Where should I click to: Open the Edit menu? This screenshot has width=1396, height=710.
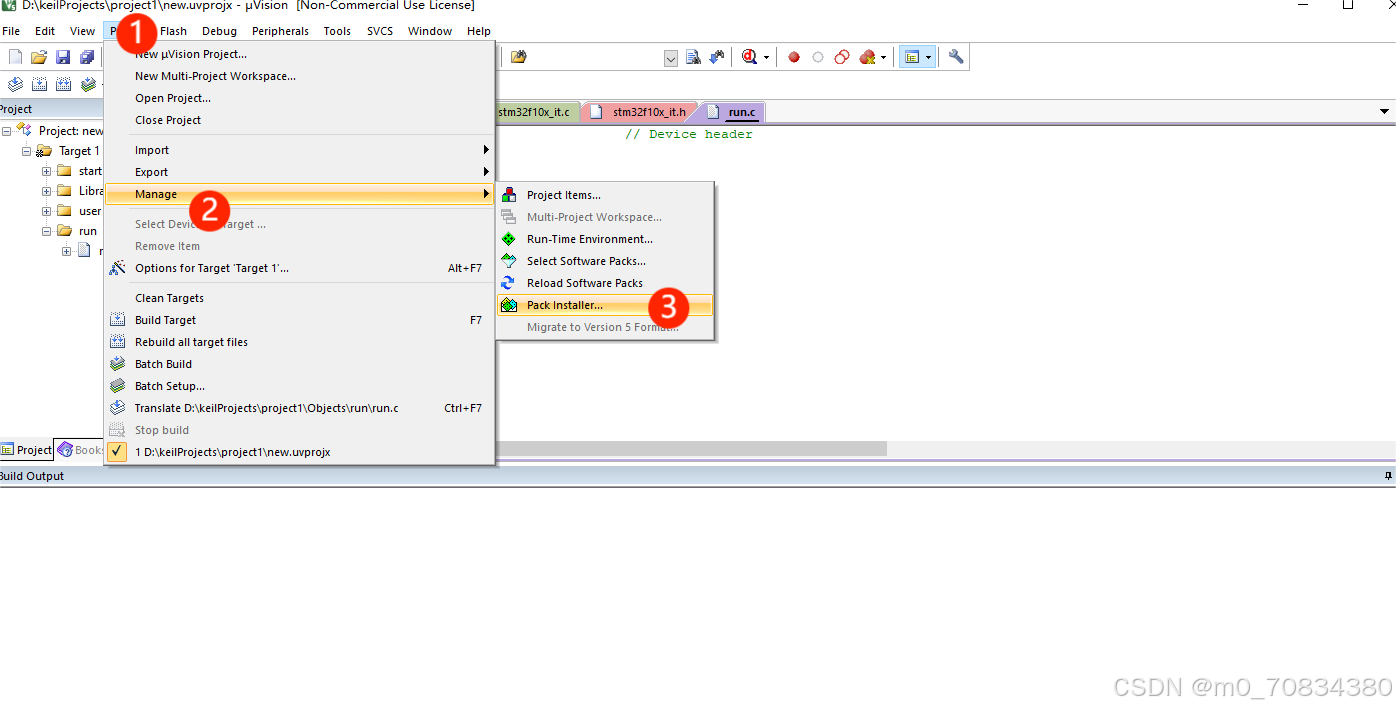coord(45,31)
